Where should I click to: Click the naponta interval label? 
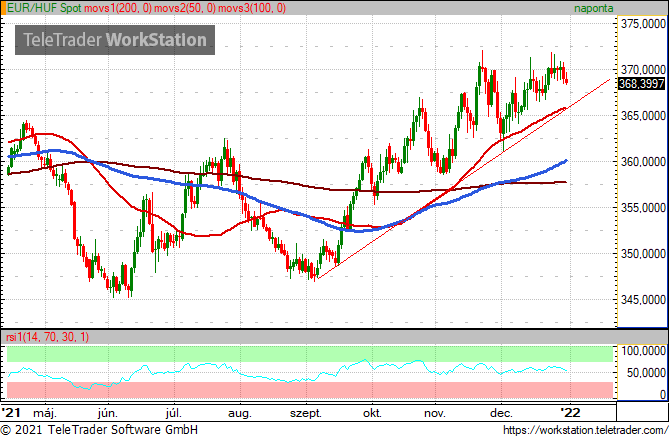(593, 8)
